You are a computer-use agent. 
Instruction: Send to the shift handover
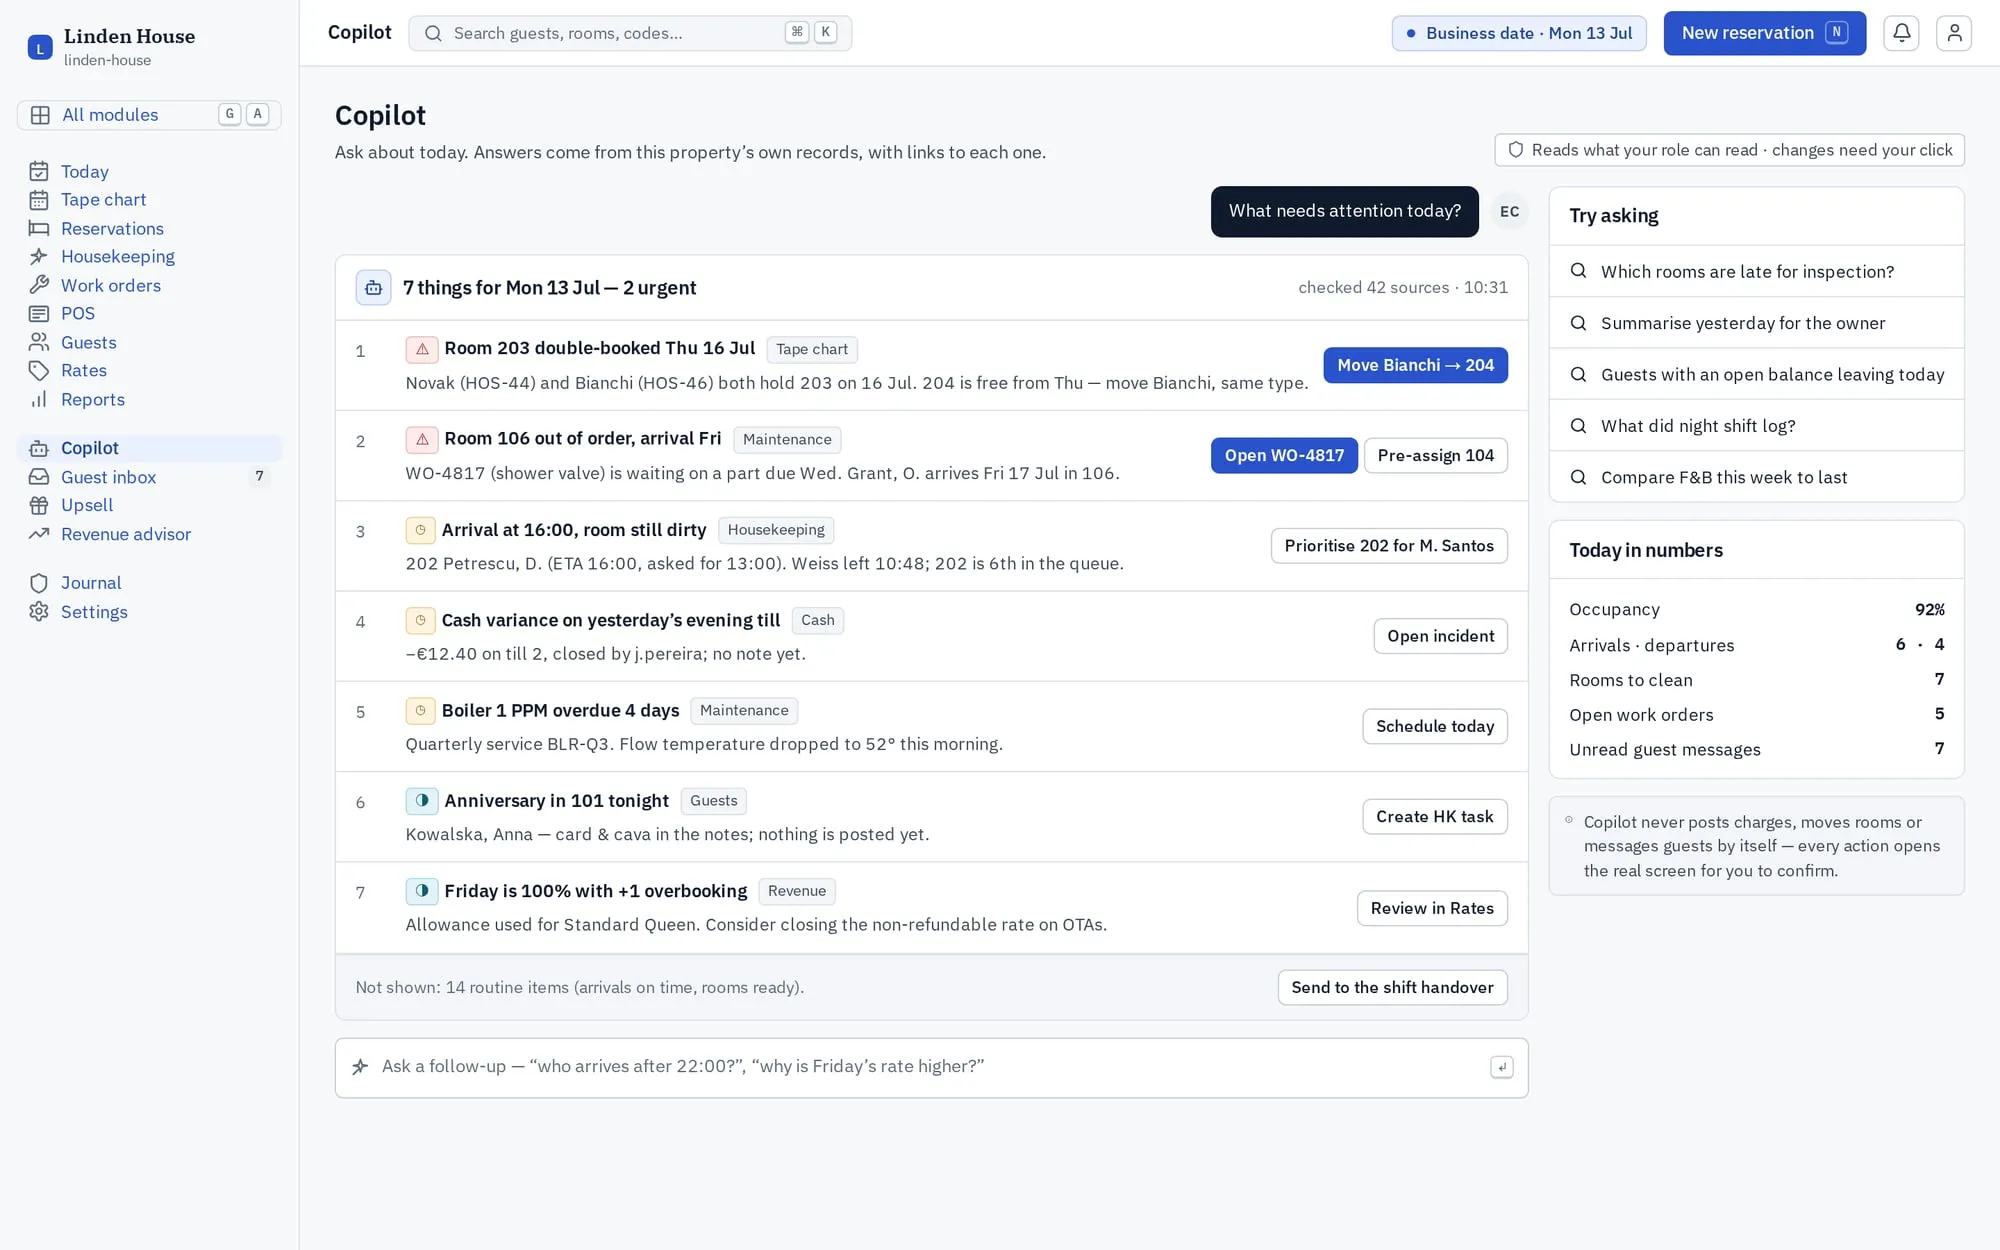coord(1392,987)
